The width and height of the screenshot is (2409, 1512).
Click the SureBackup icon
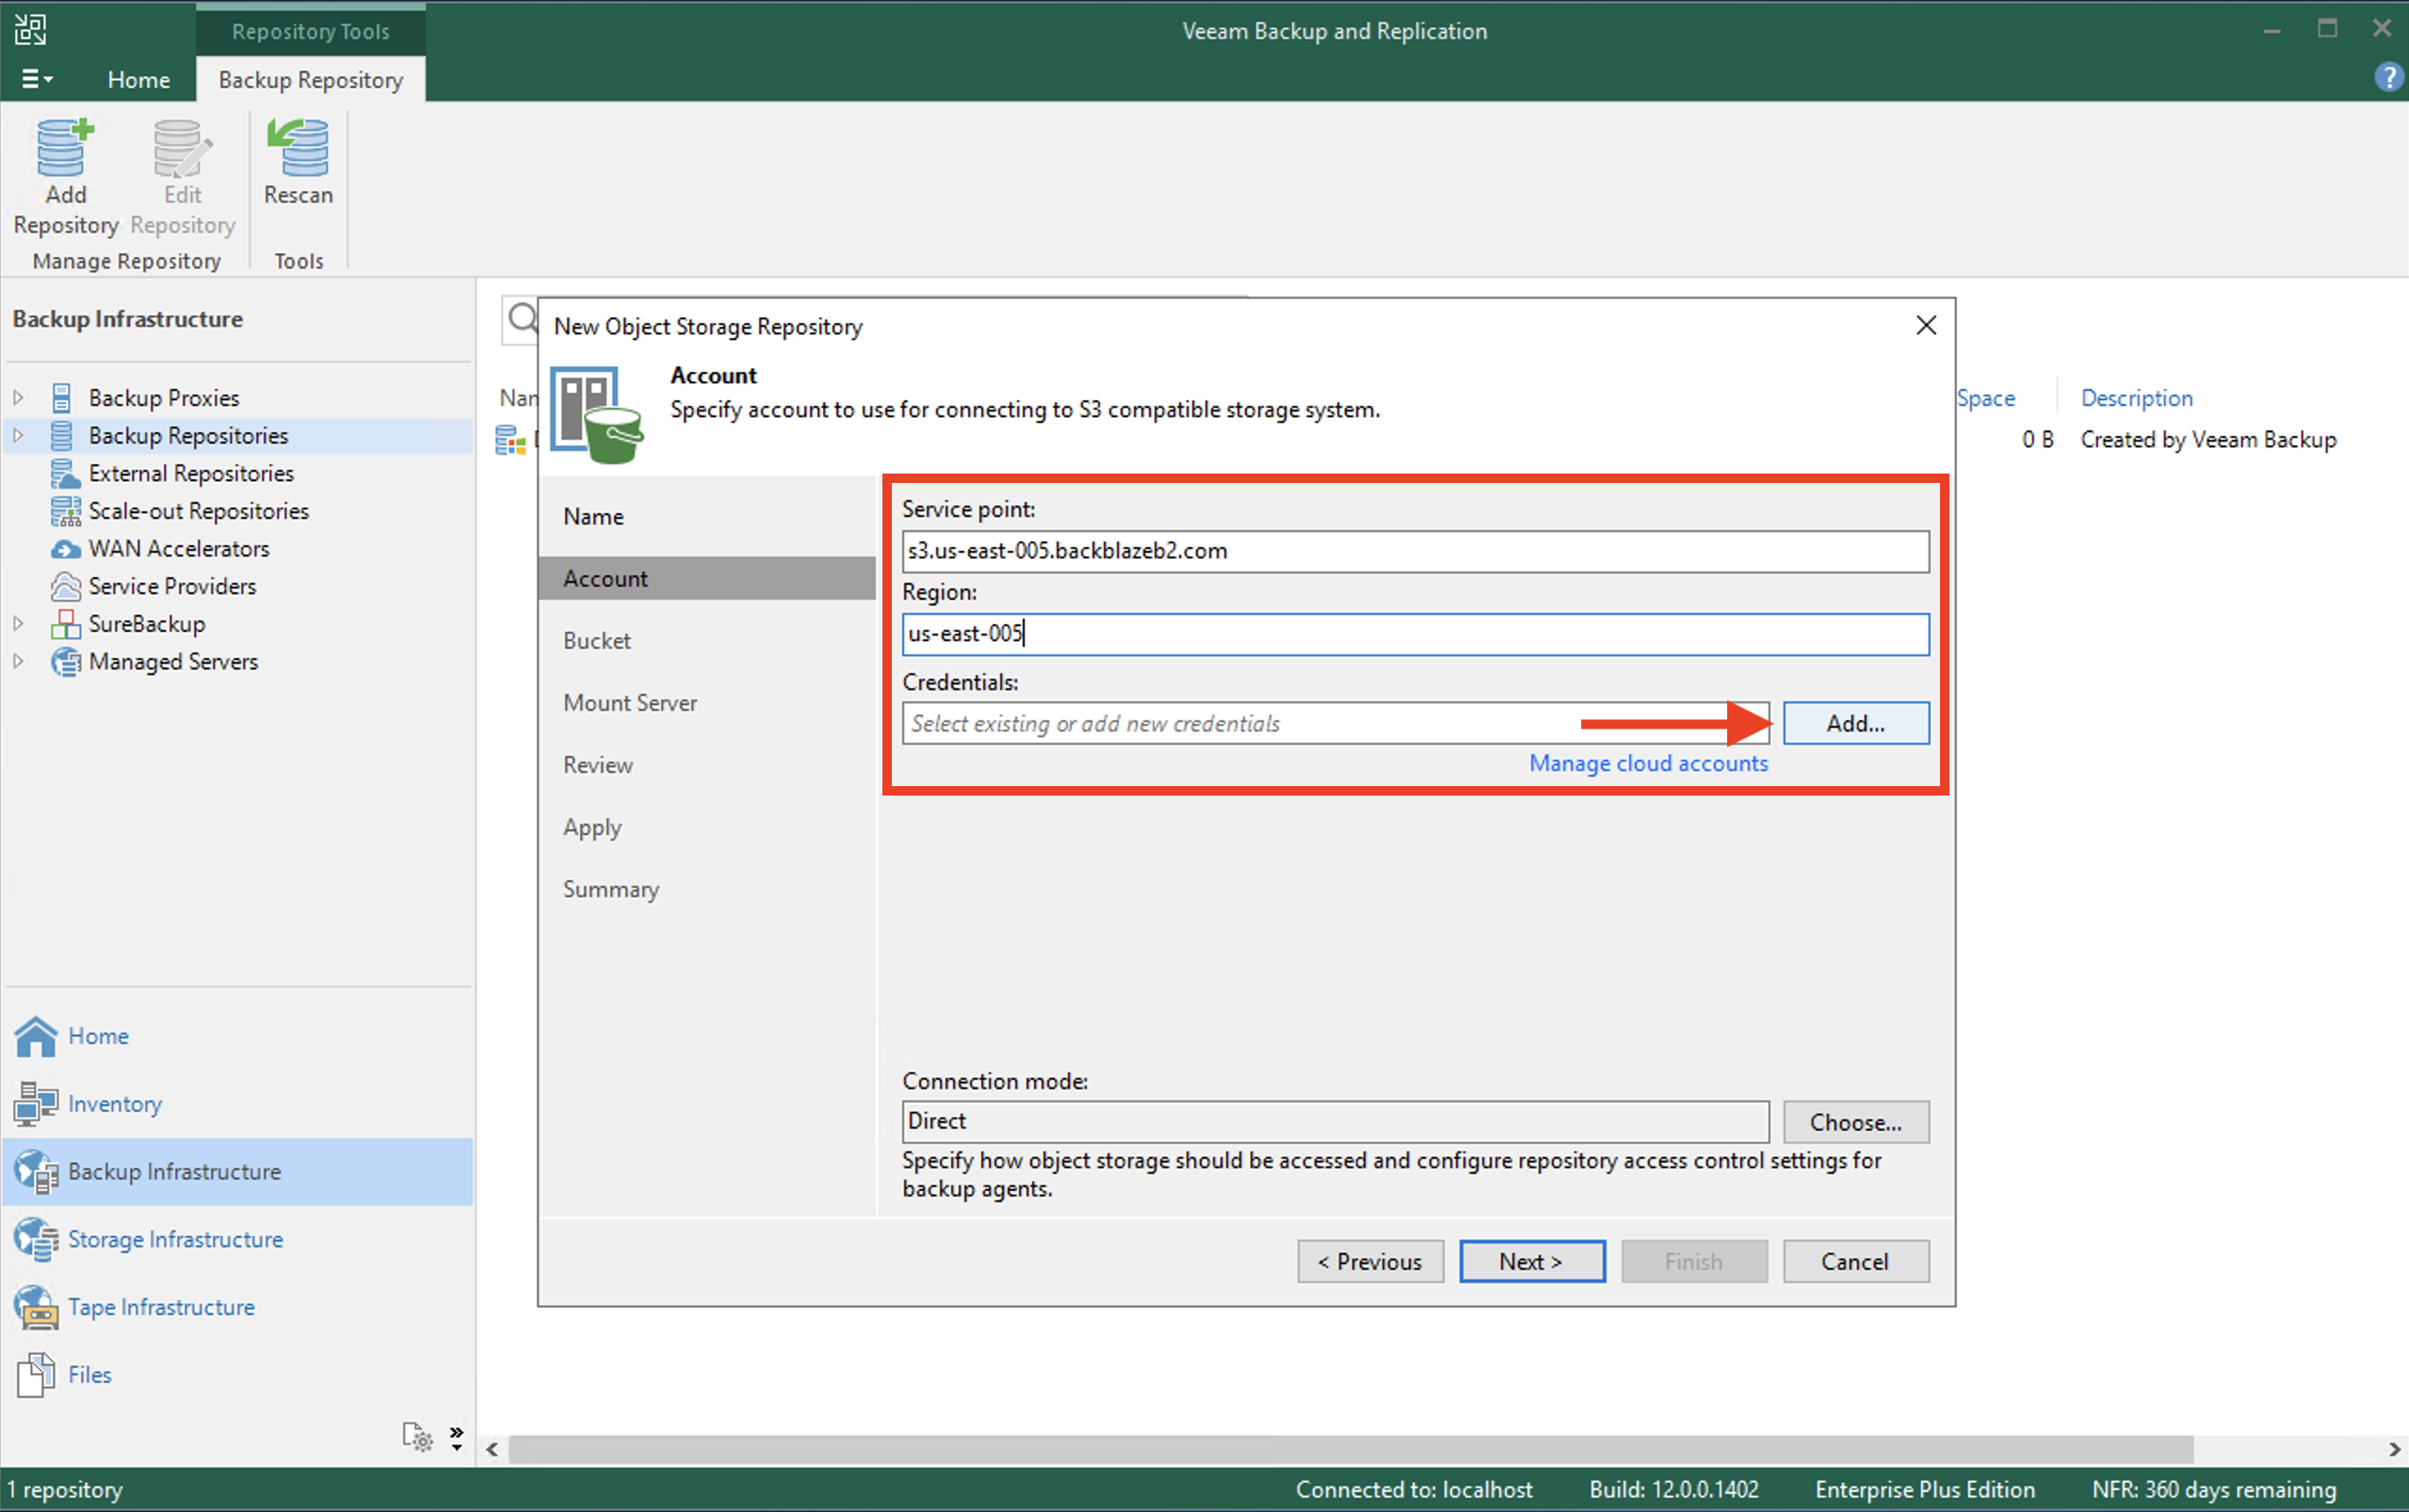[x=65, y=624]
